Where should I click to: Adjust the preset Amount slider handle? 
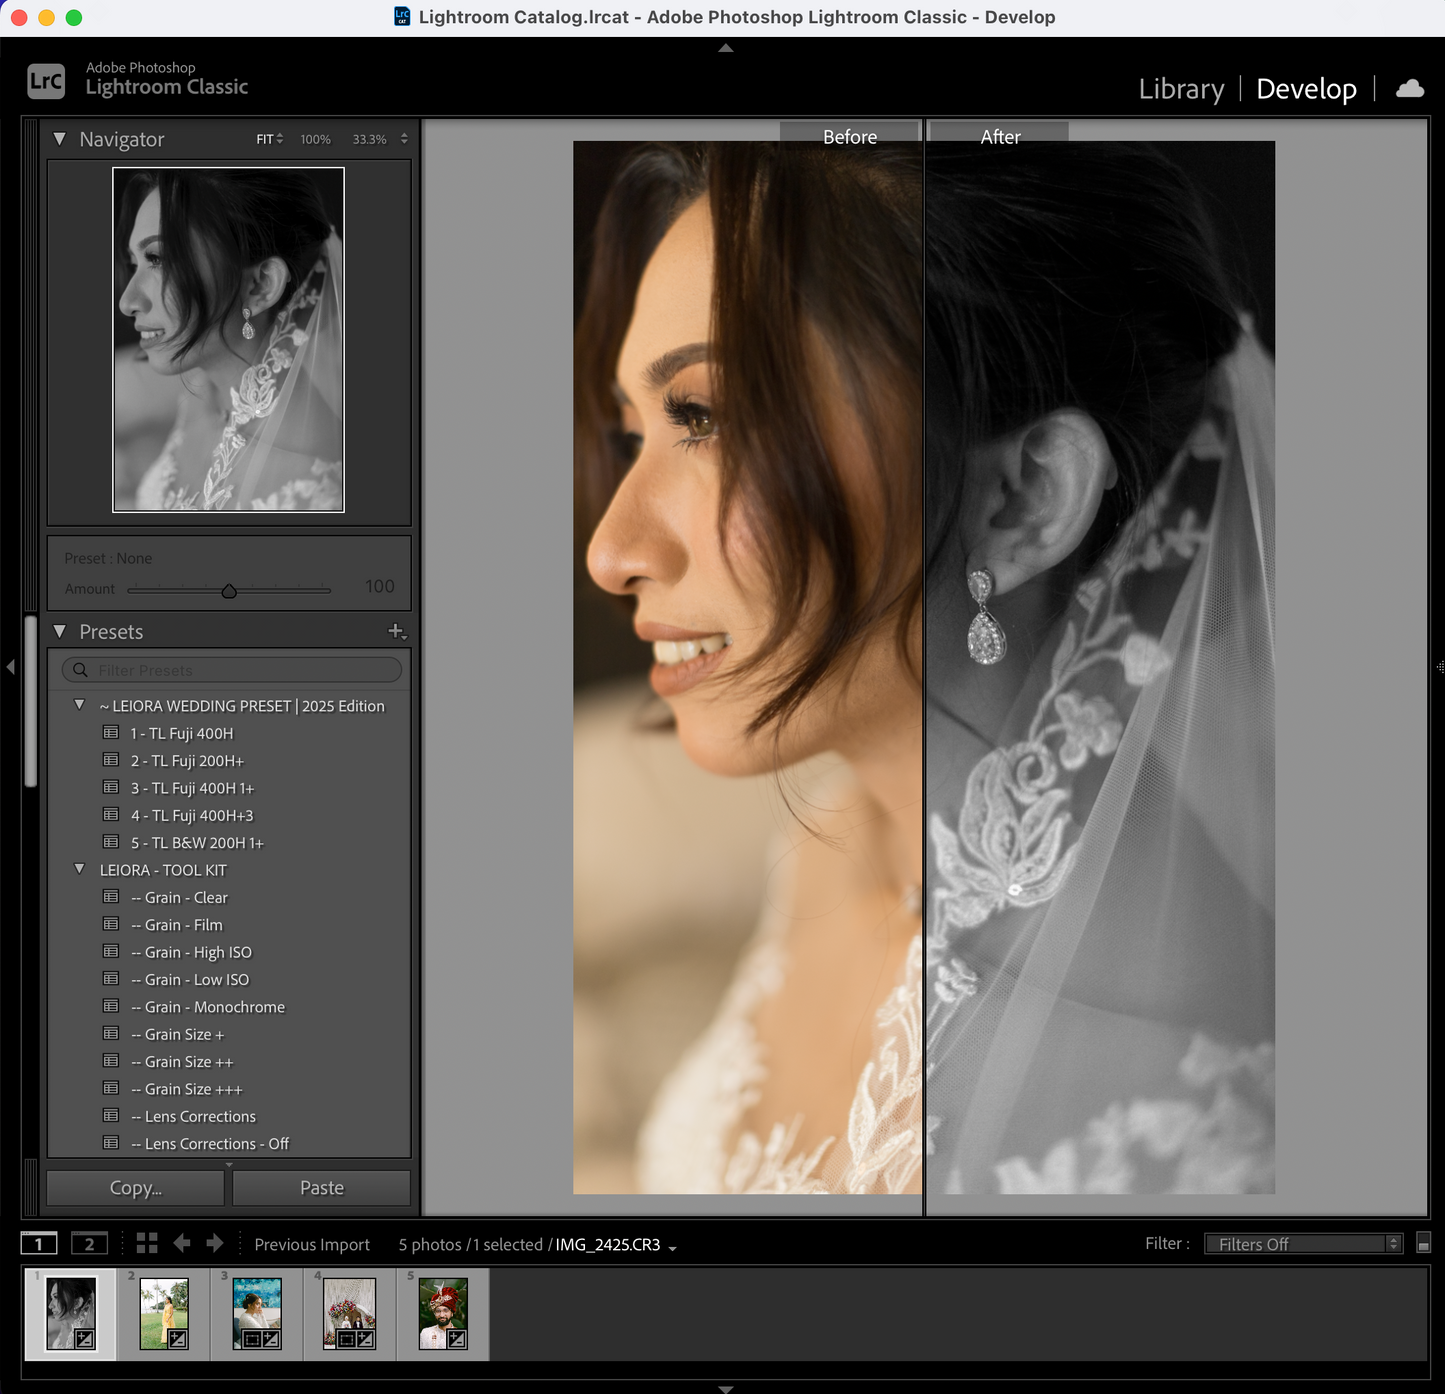pos(229,591)
